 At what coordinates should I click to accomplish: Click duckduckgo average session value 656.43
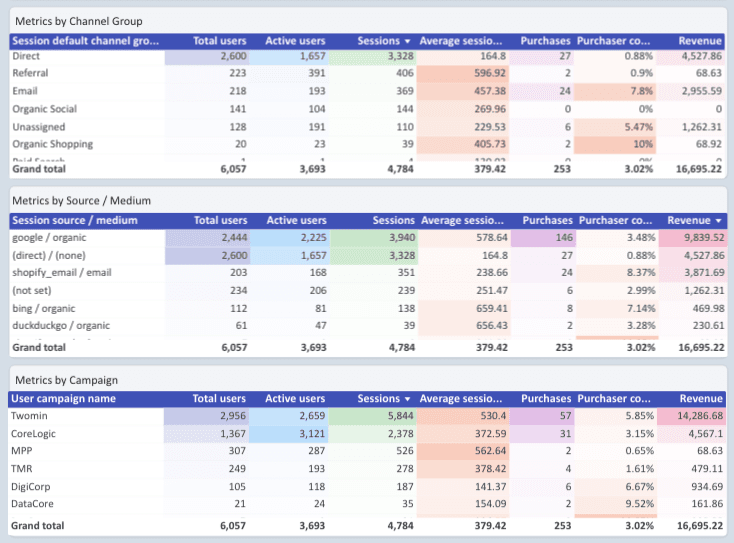464,325
